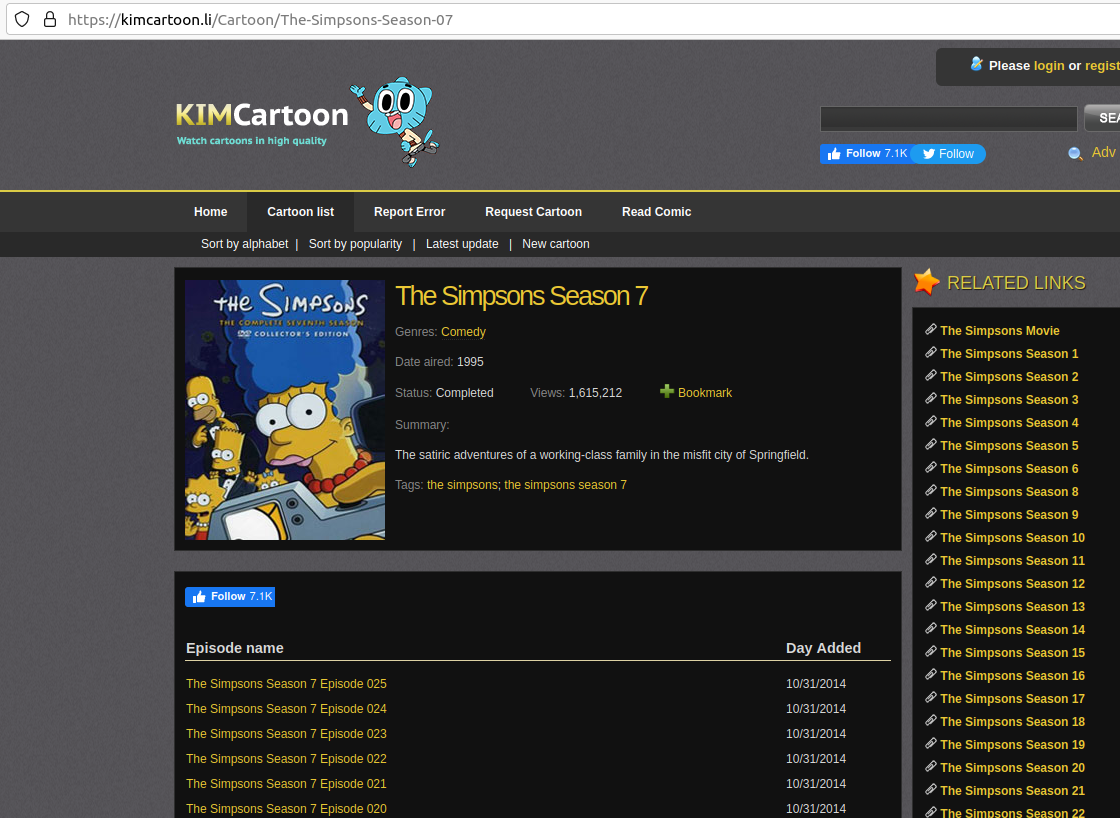Screen dimensions: 1120x818
Task: Open Season 7 Episode 022
Action: pos(286,759)
